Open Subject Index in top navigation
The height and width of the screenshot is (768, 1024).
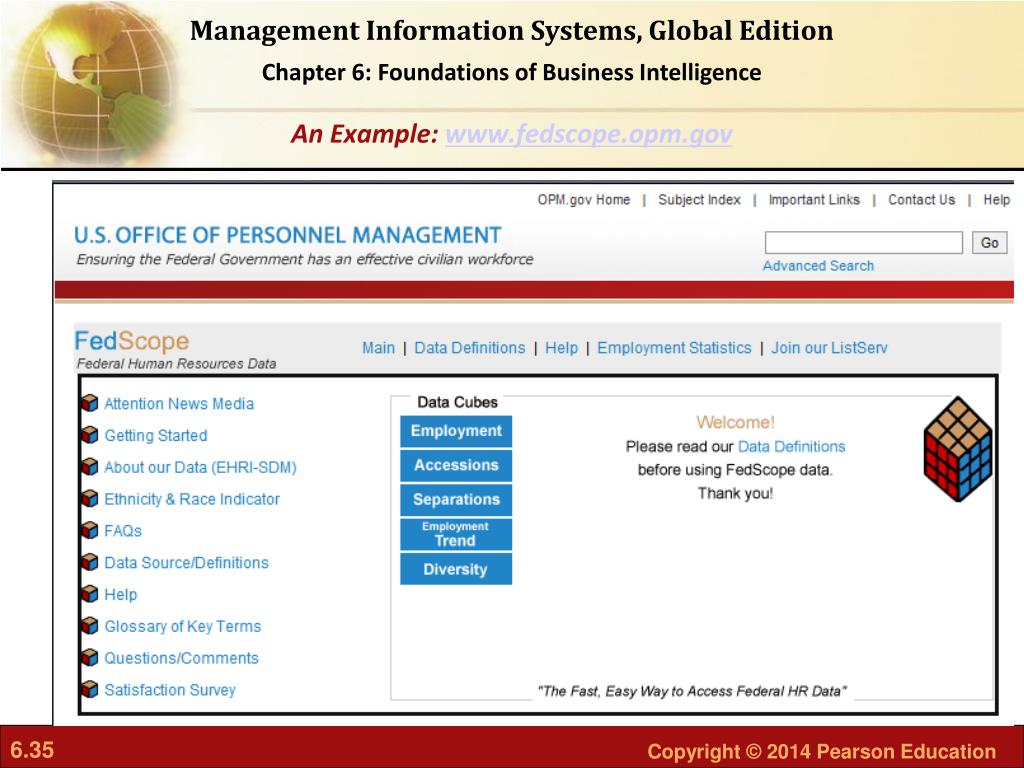coord(699,200)
